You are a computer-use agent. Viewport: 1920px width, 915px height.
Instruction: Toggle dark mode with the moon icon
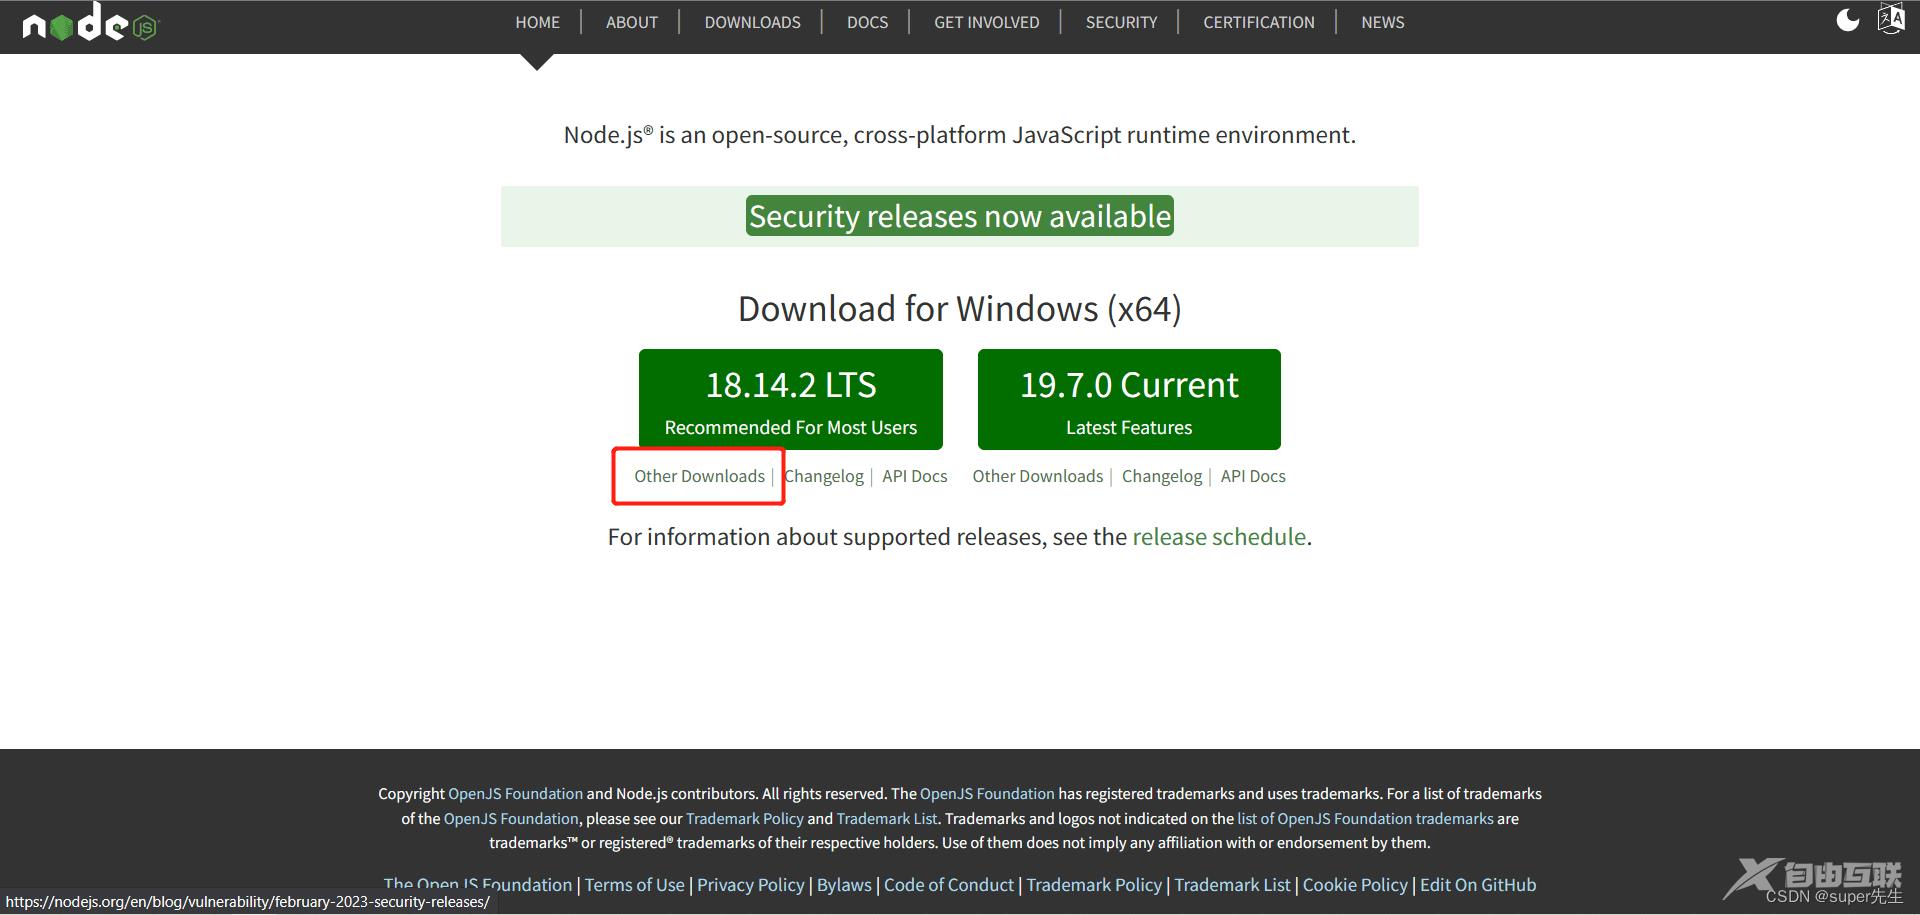point(1847,20)
